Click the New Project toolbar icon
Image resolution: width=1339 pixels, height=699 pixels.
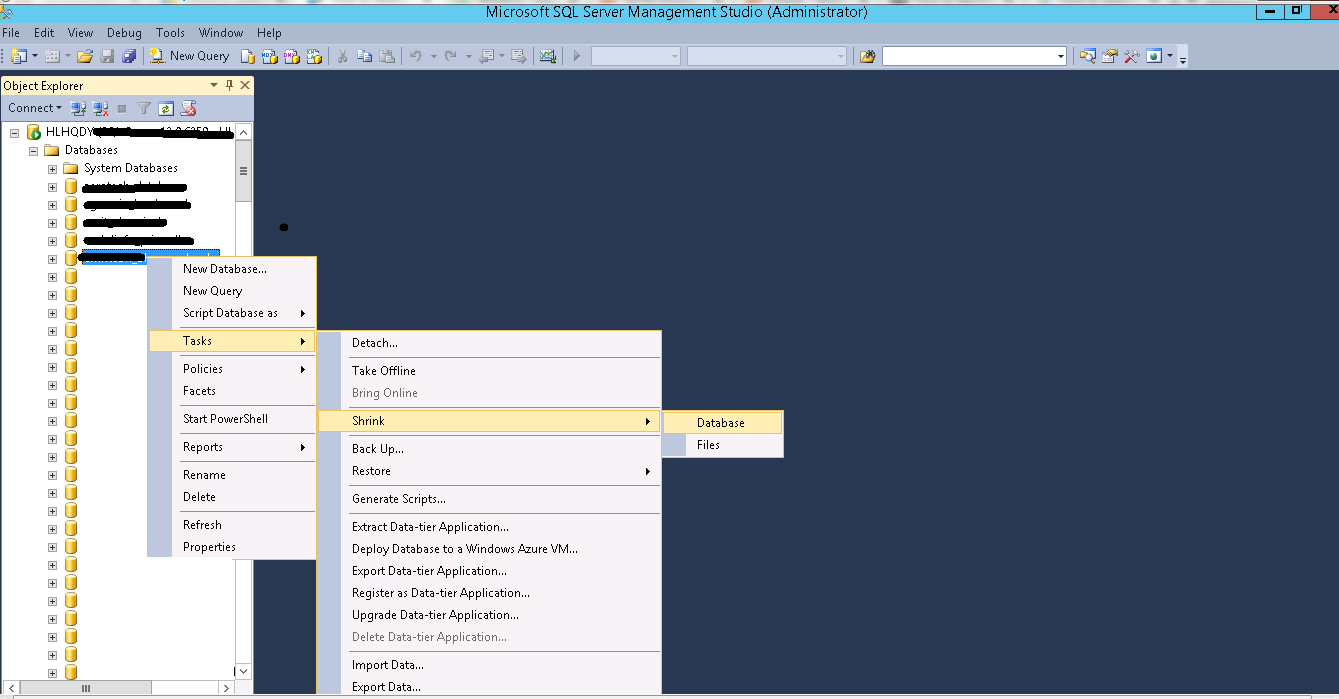[19, 56]
